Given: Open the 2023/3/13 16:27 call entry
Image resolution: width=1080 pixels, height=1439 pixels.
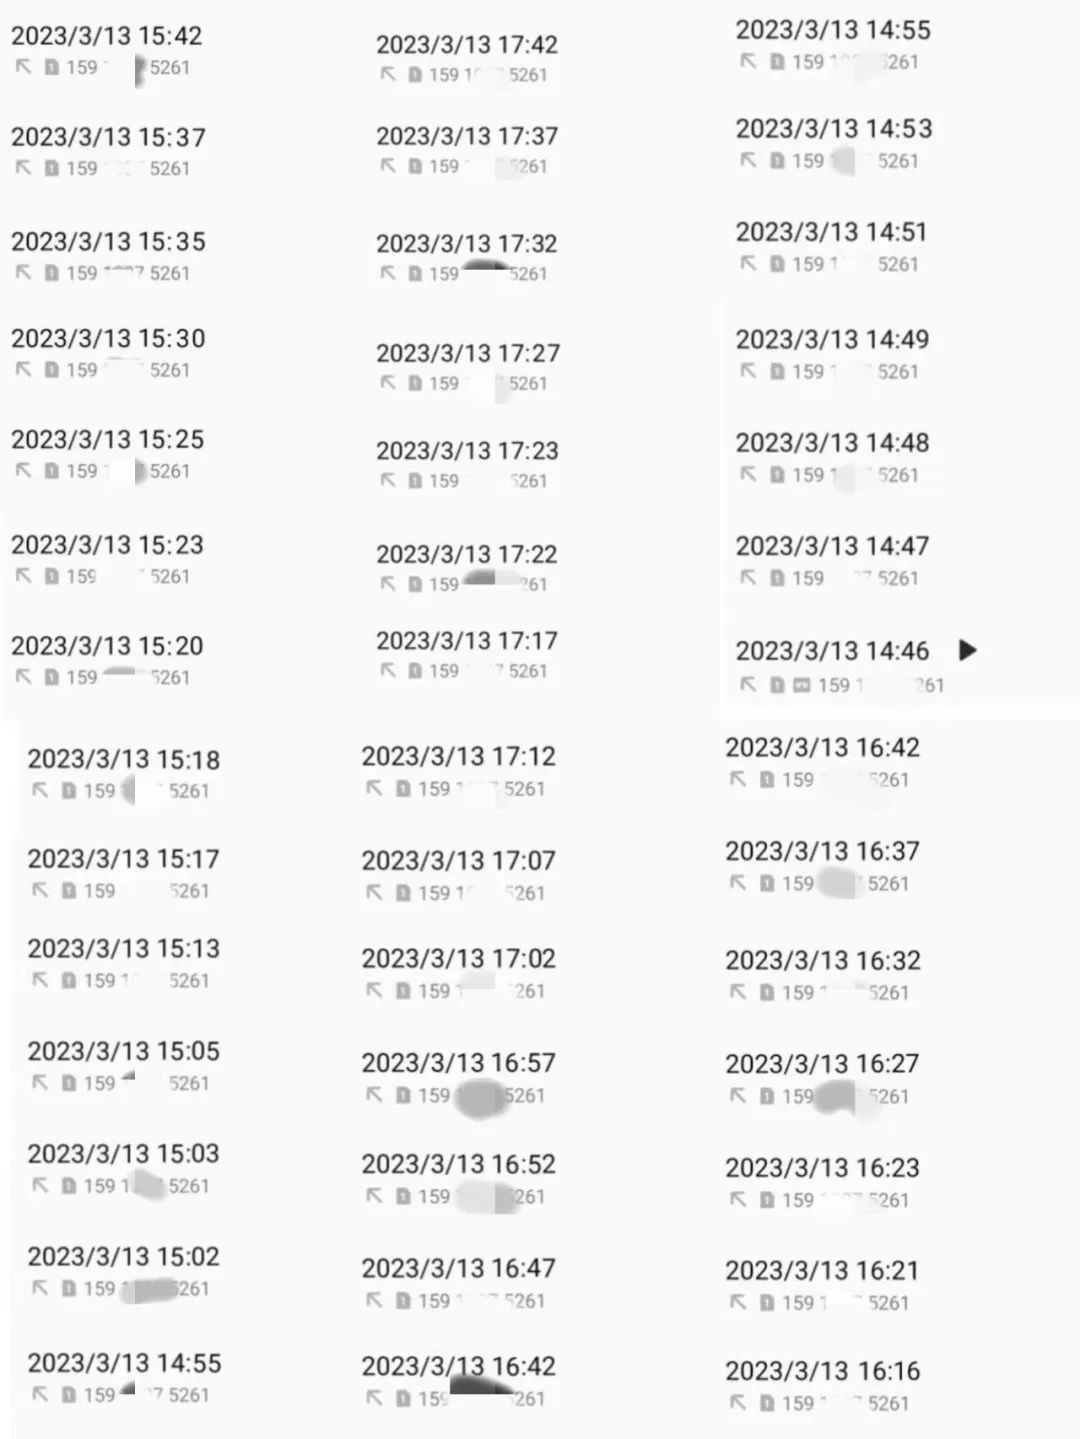Looking at the screenshot, I should tap(821, 1064).
